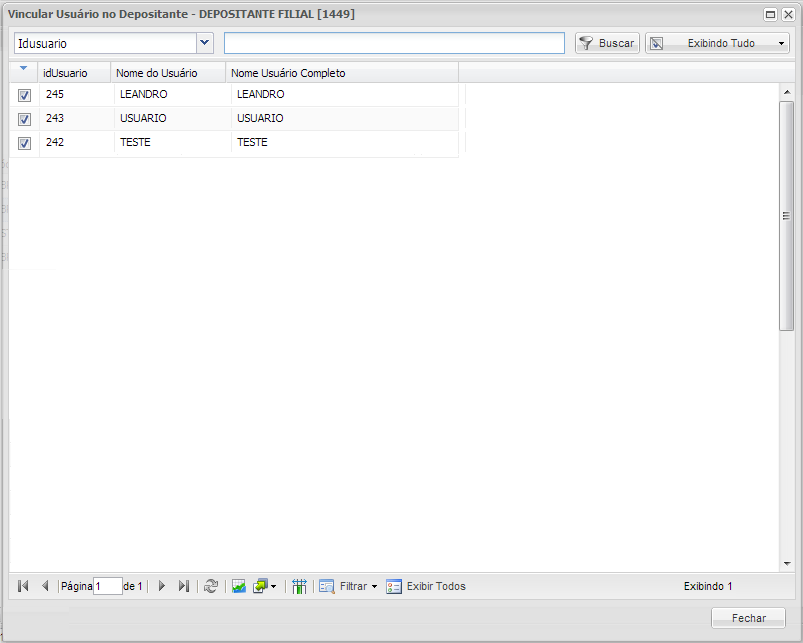Uncheck the row for user 245 LEANDRO

click(24, 95)
